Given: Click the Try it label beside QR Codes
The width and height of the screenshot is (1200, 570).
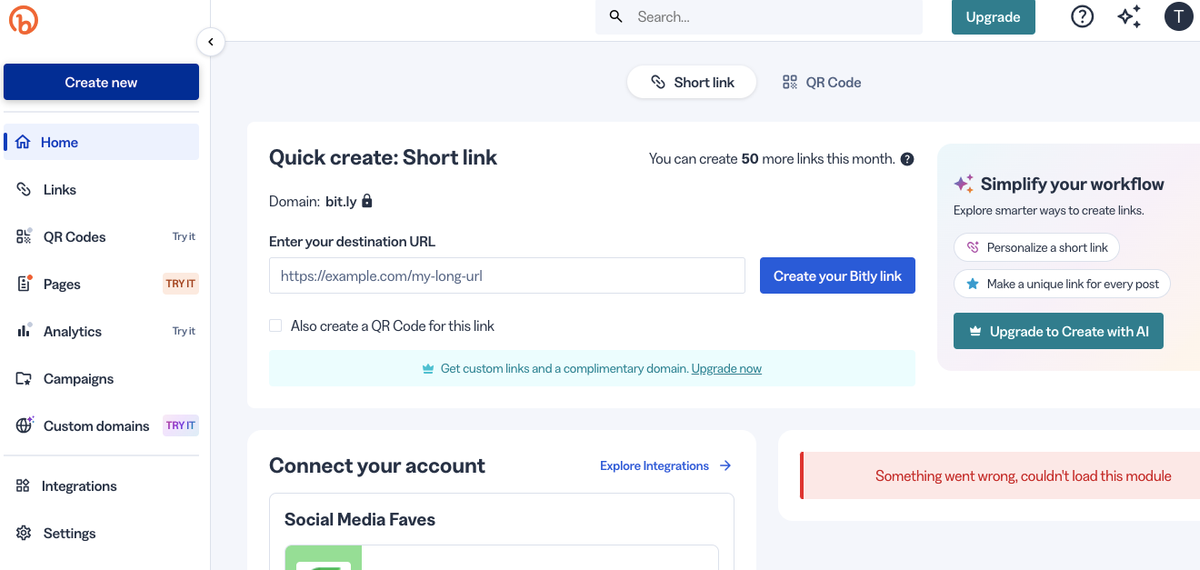Looking at the screenshot, I should tap(184, 237).
